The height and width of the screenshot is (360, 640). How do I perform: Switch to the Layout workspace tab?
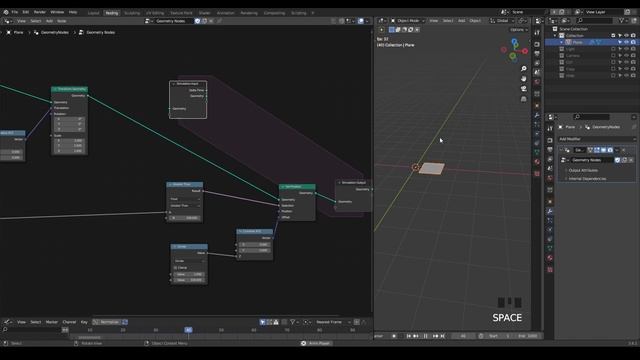(x=93, y=13)
